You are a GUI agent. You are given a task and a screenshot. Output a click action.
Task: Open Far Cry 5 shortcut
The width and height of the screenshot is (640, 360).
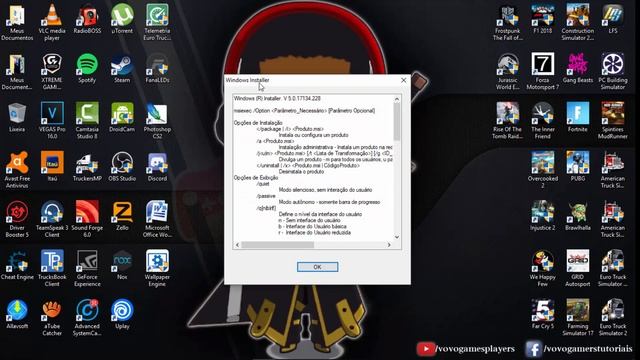542,314
